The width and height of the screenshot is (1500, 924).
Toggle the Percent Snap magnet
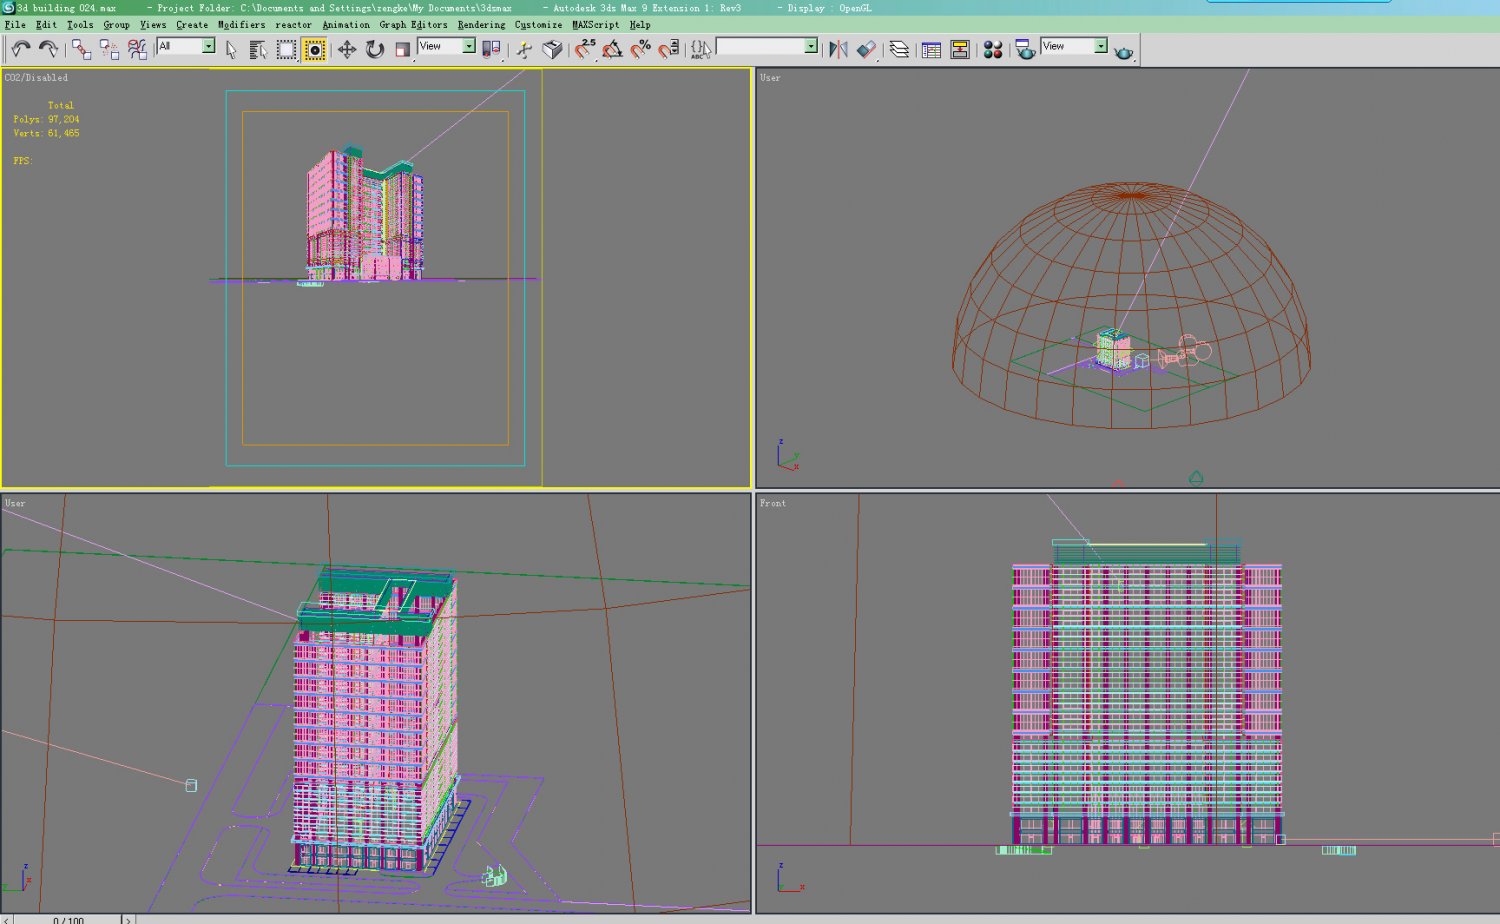point(640,49)
